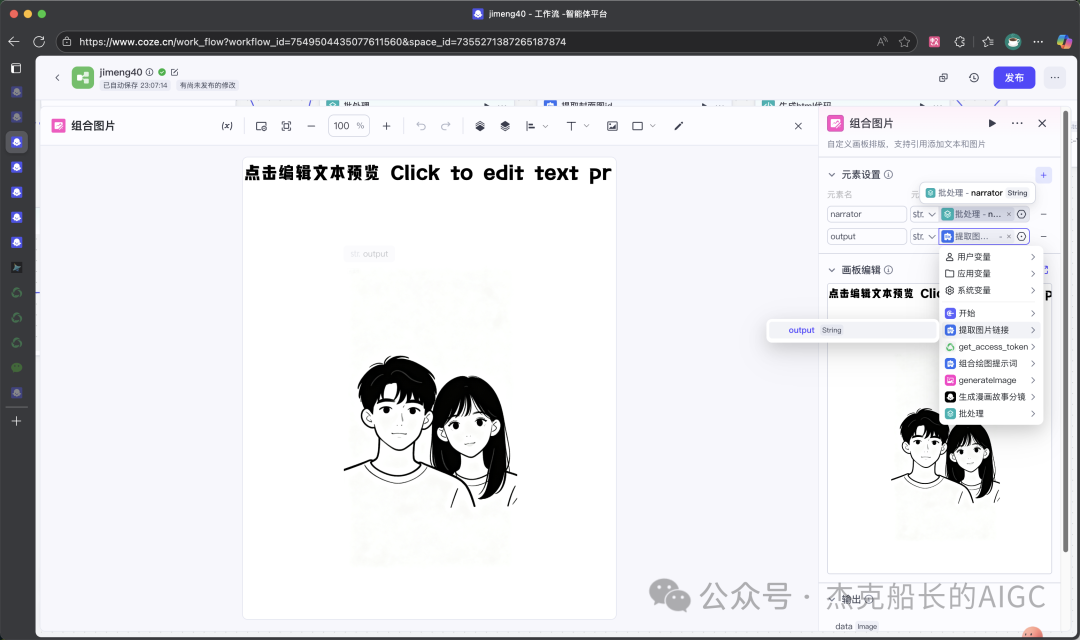Click the narrator element name field

[866, 214]
